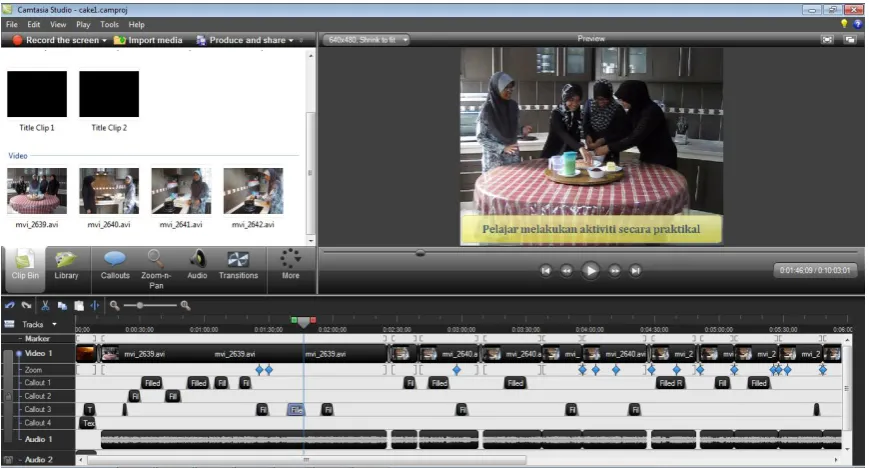This screenshot has width=869, height=468.
Task: Click the Video 1 track radio dot
Action: point(18,353)
